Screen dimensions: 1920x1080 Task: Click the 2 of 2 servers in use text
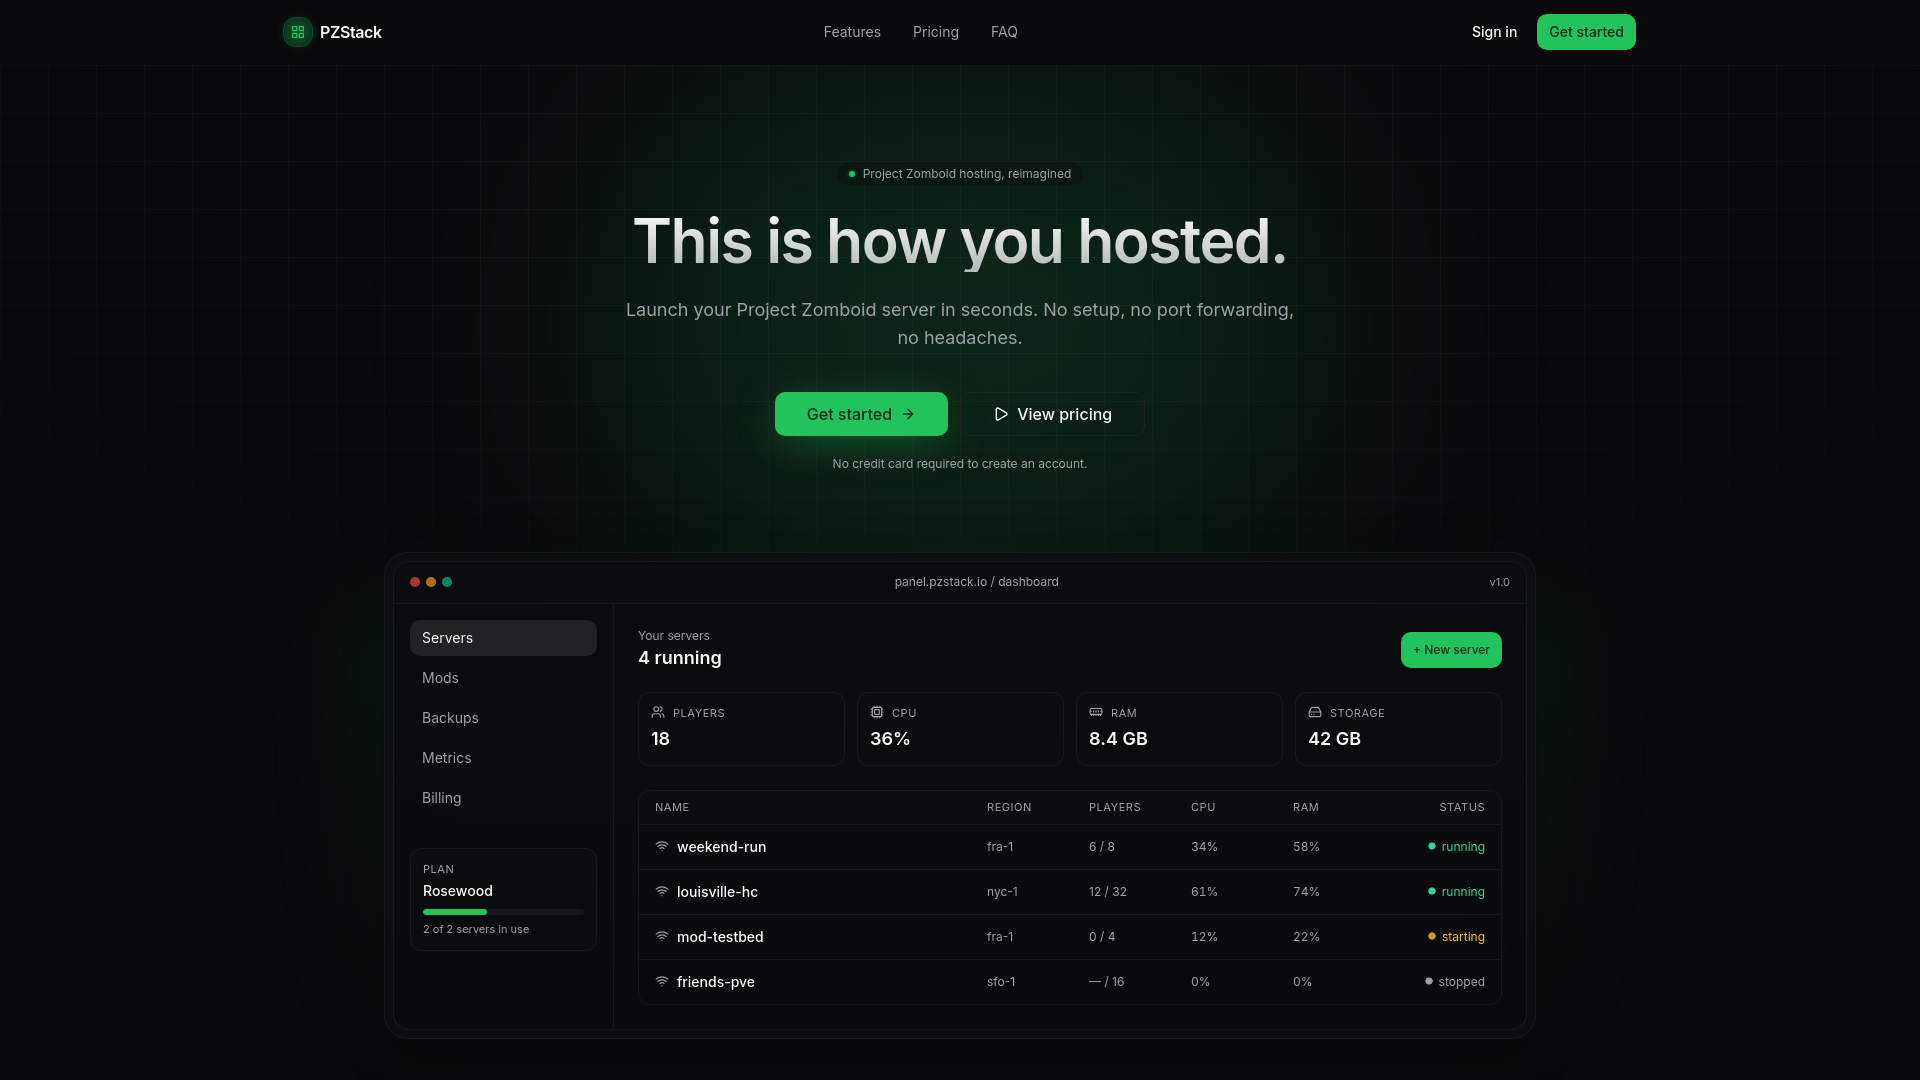click(x=476, y=929)
